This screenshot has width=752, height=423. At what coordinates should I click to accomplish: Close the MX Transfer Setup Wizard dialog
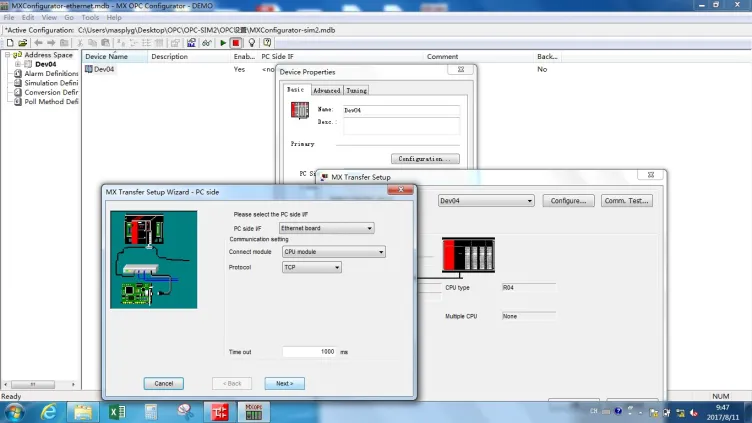pos(401,190)
